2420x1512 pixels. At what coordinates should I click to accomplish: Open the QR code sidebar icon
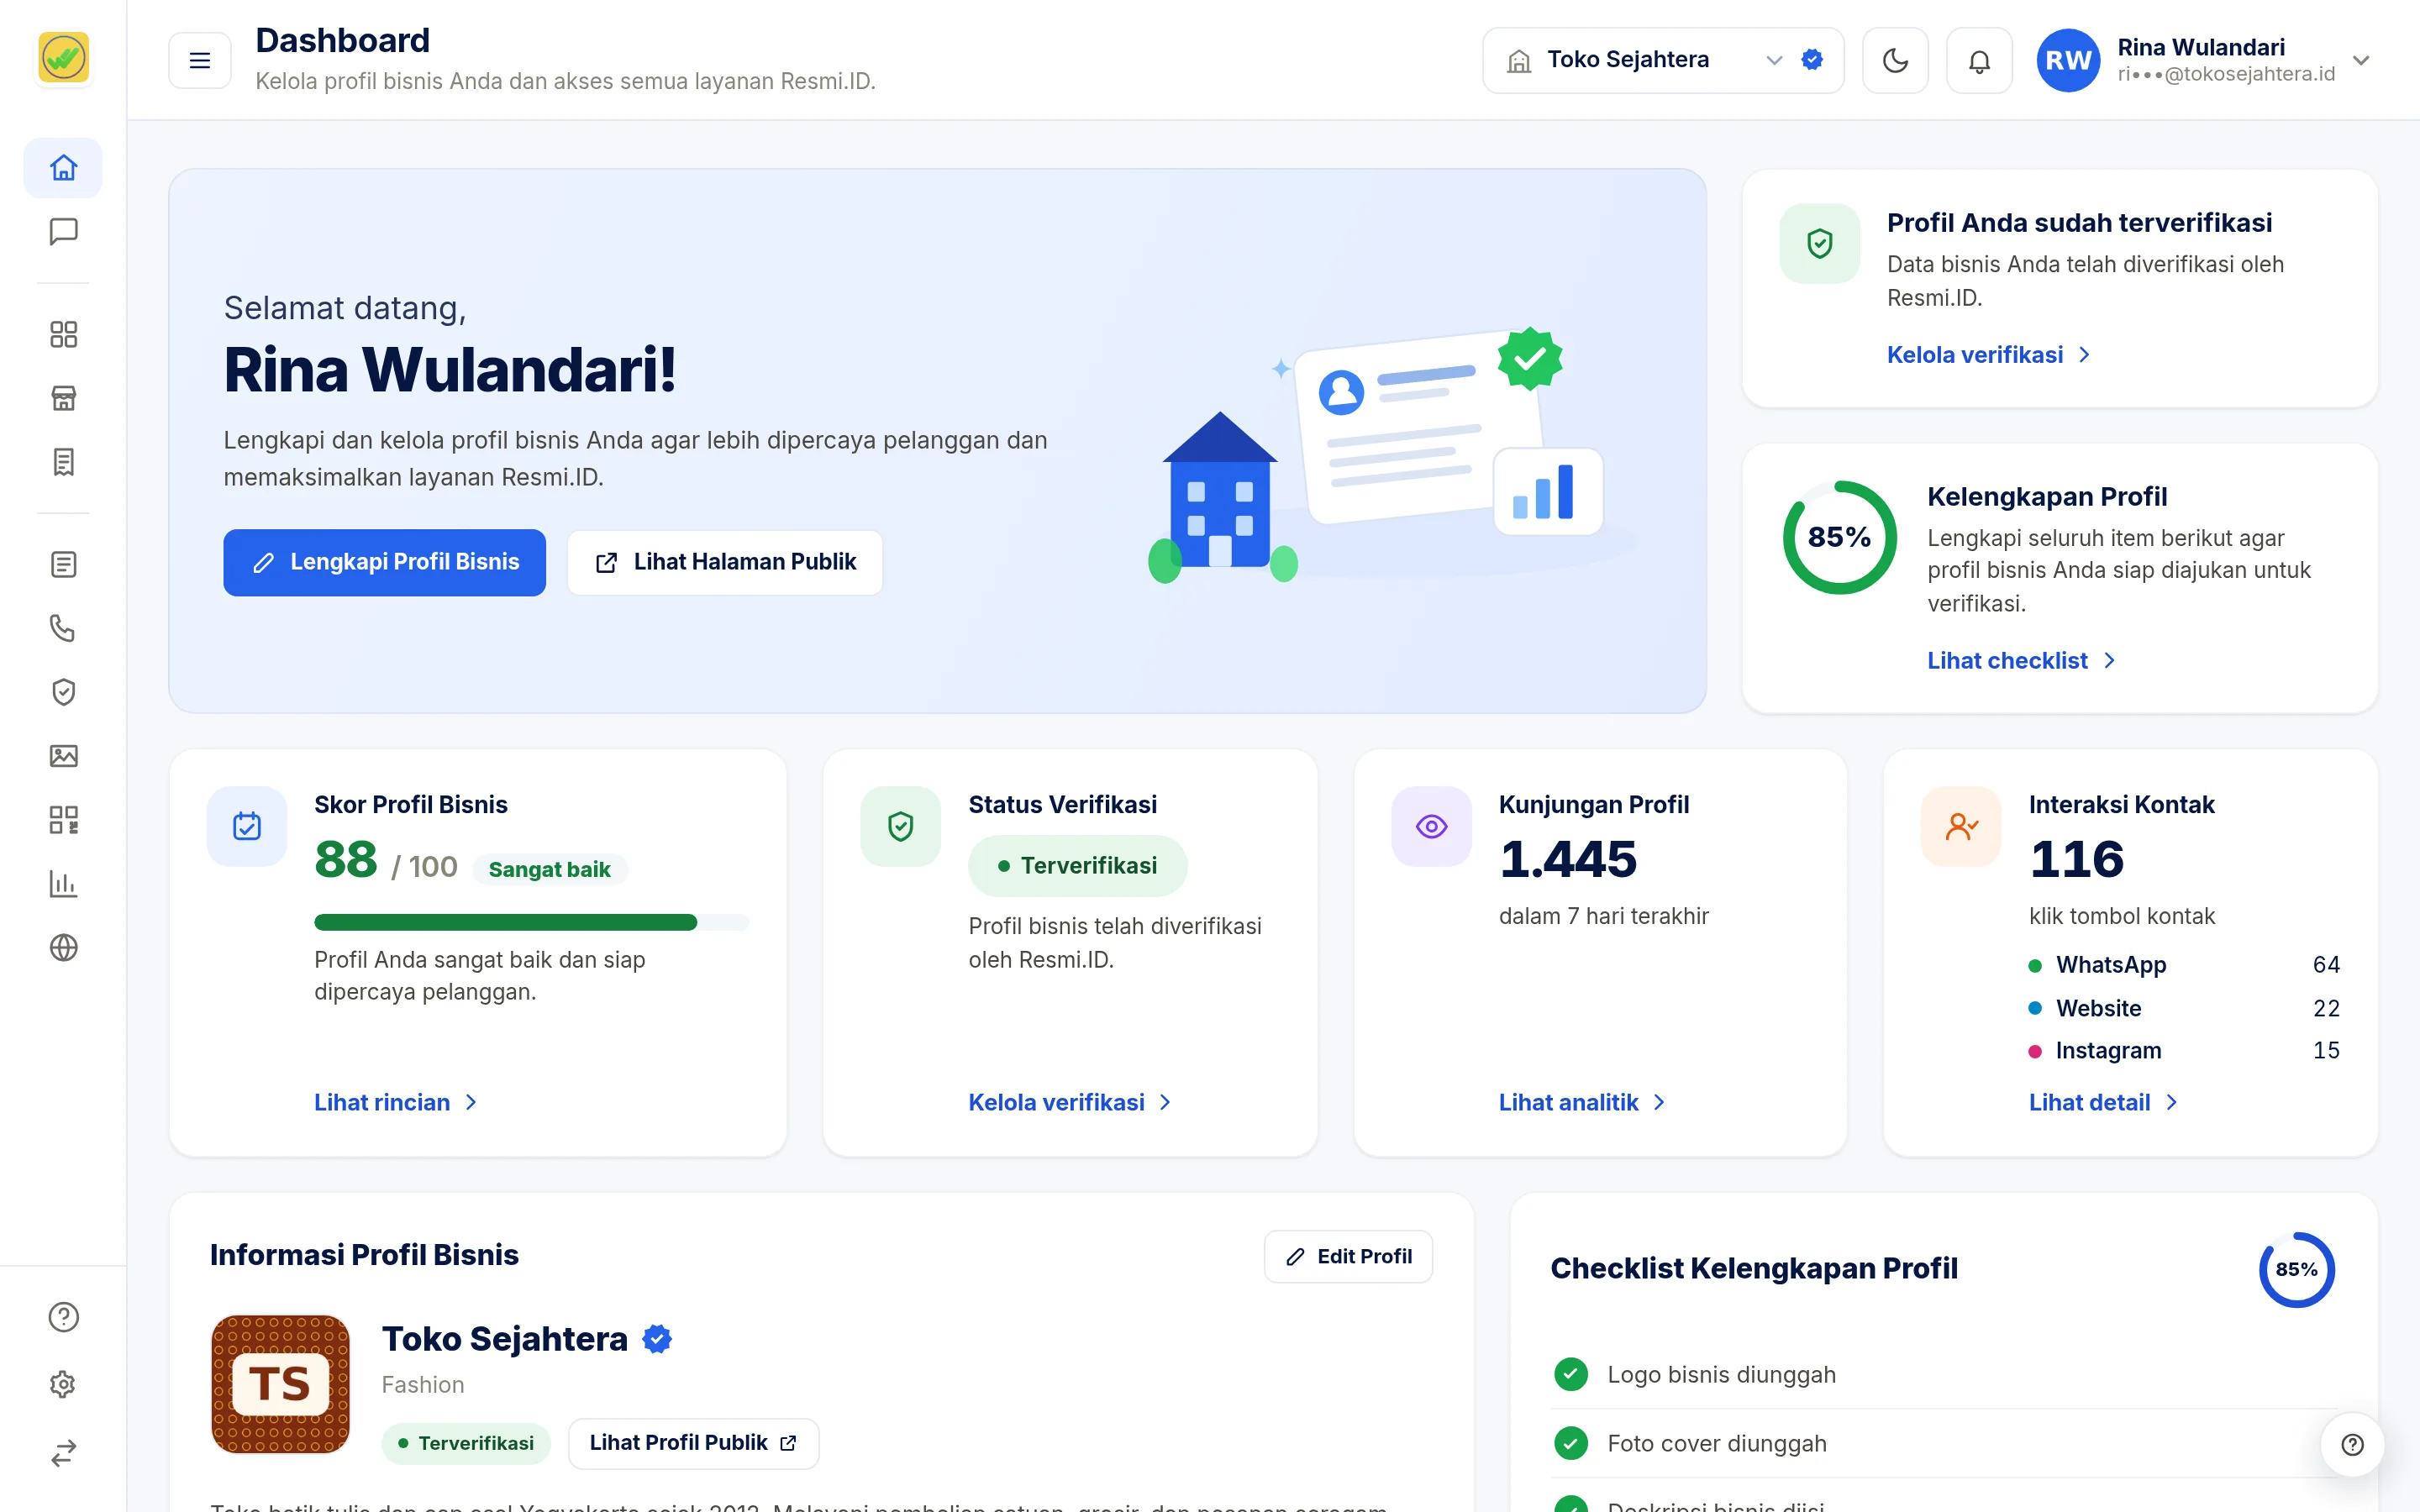[63, 820]
